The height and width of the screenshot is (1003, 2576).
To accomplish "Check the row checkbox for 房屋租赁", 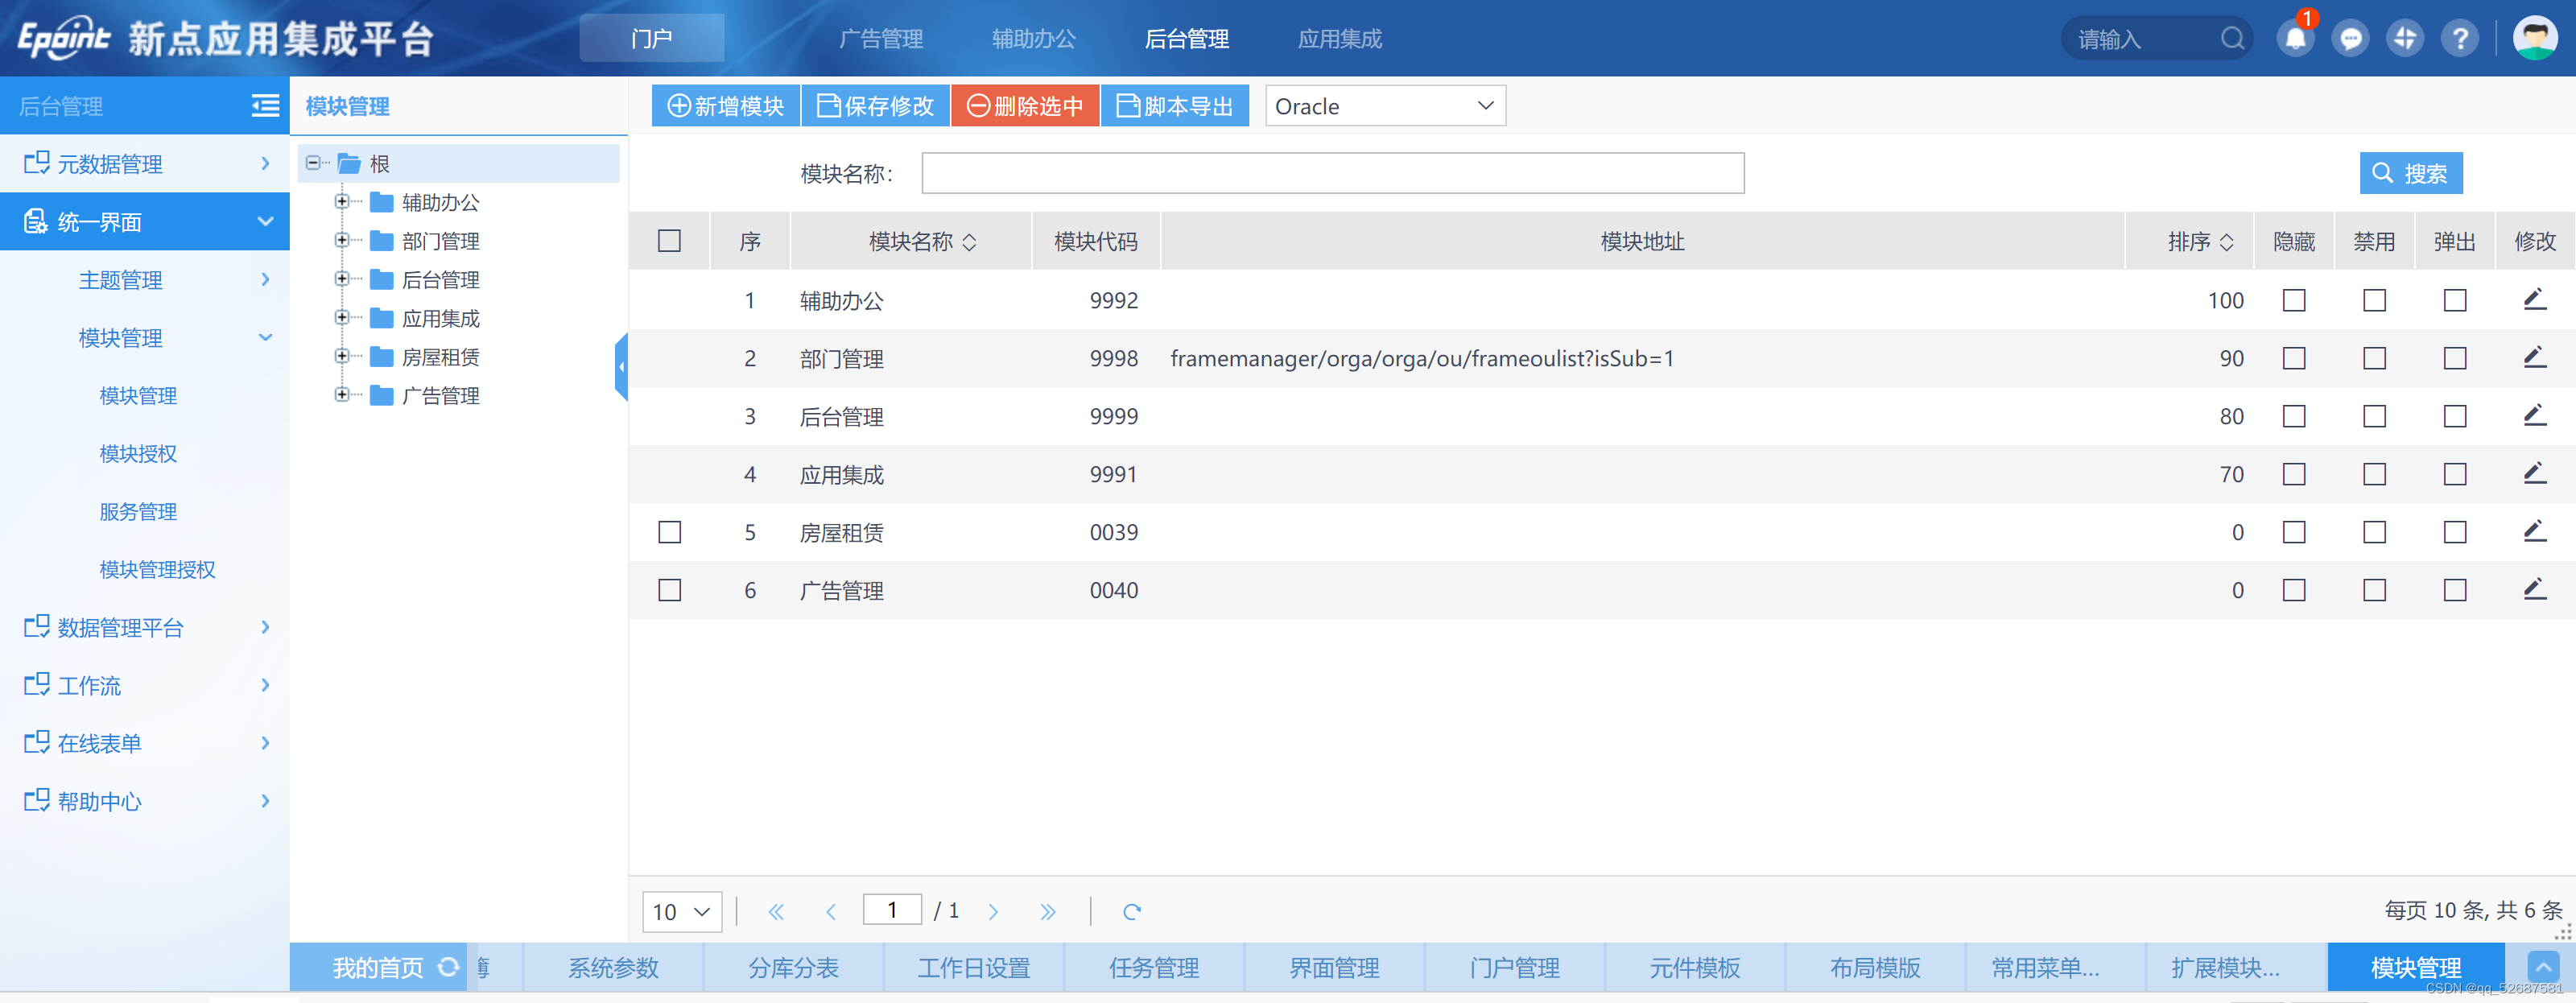I will coord(669,532).
